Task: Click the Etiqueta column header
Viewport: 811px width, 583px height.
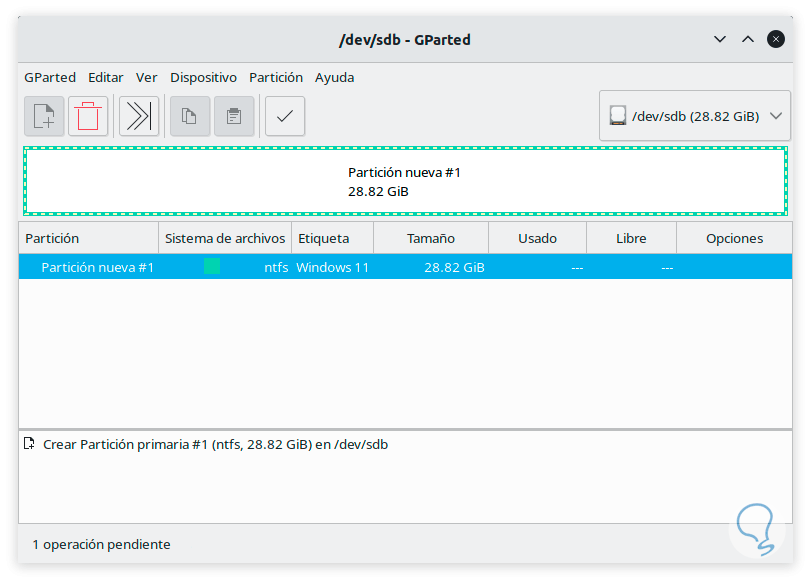Action: [x=333, y=238]
